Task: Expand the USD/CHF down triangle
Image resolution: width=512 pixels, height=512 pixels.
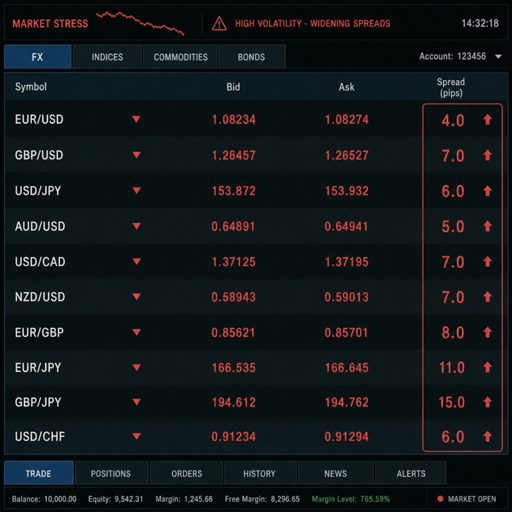Action: (x=136, y=436)
